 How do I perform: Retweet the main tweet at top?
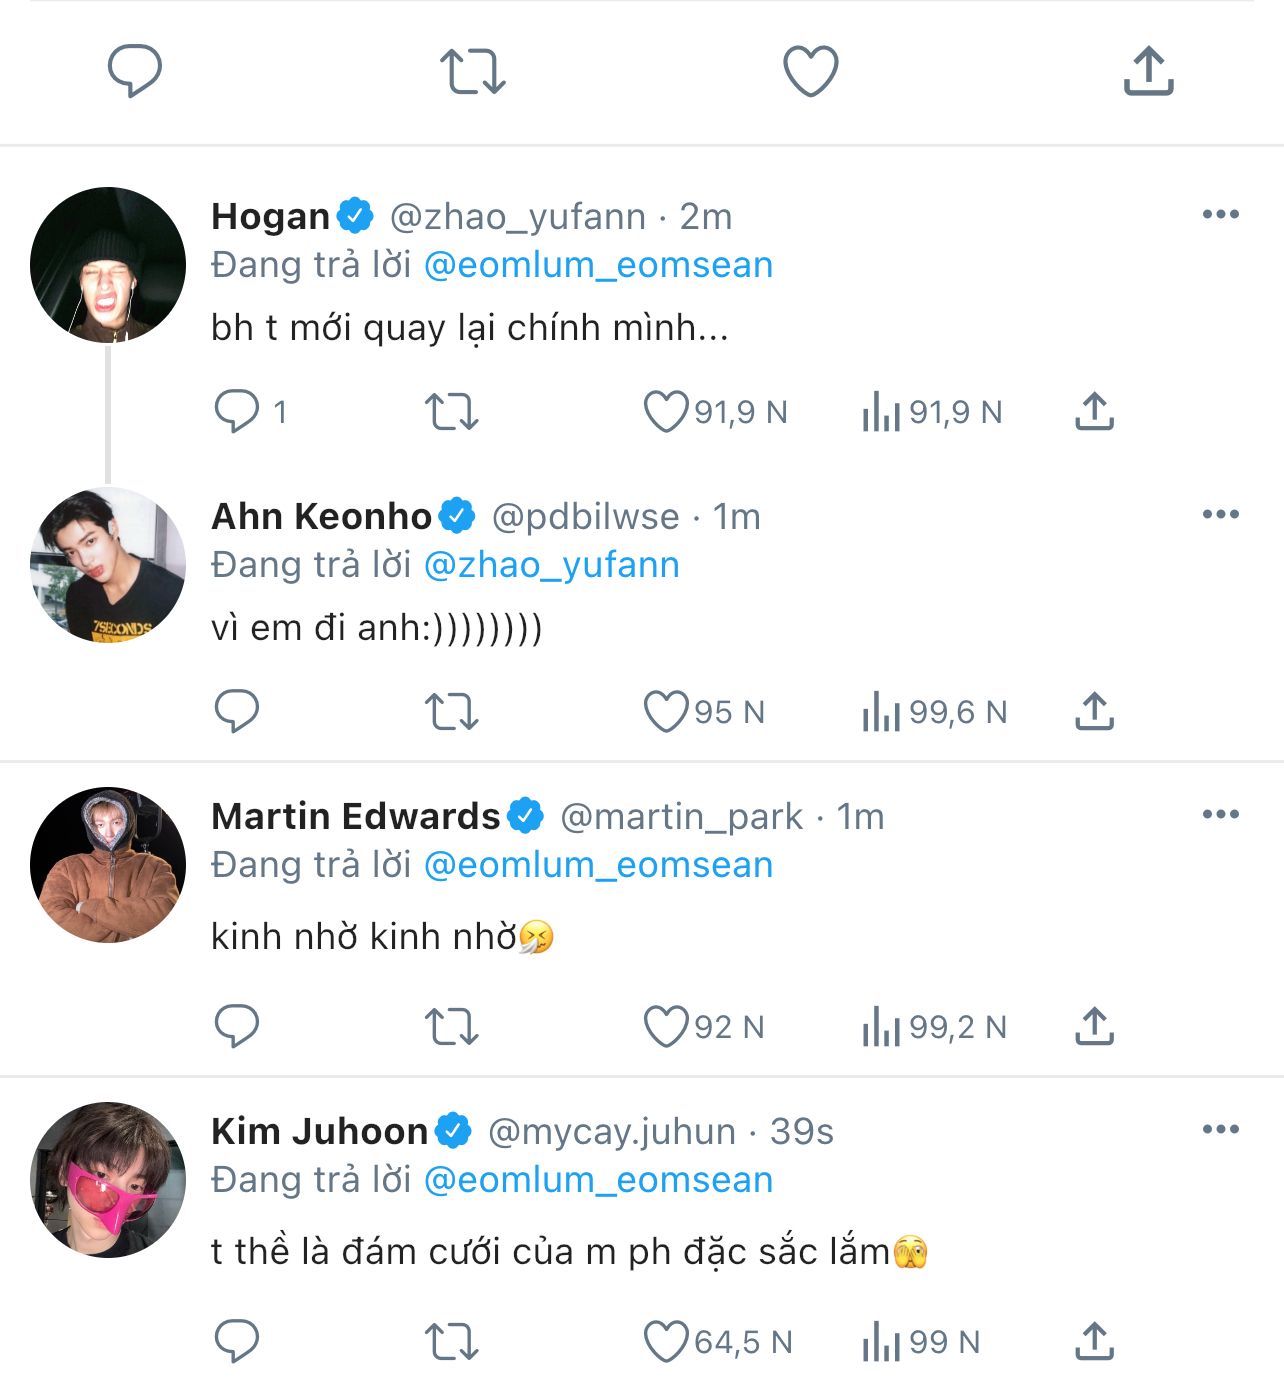pyautogui.click(x=473, y=71)
